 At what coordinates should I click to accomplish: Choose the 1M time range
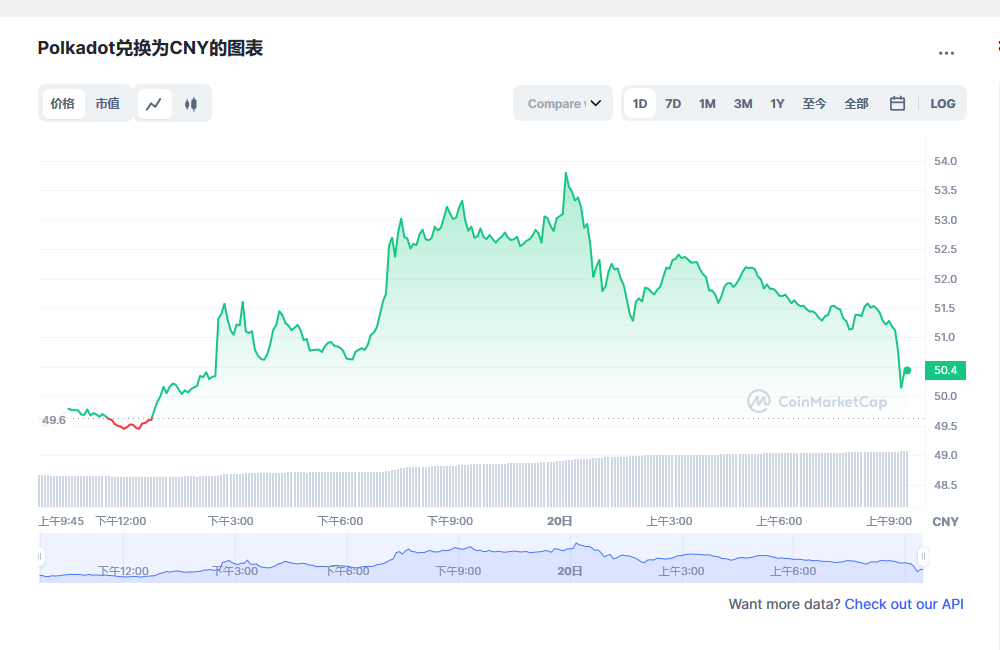[x=707, y=104]
